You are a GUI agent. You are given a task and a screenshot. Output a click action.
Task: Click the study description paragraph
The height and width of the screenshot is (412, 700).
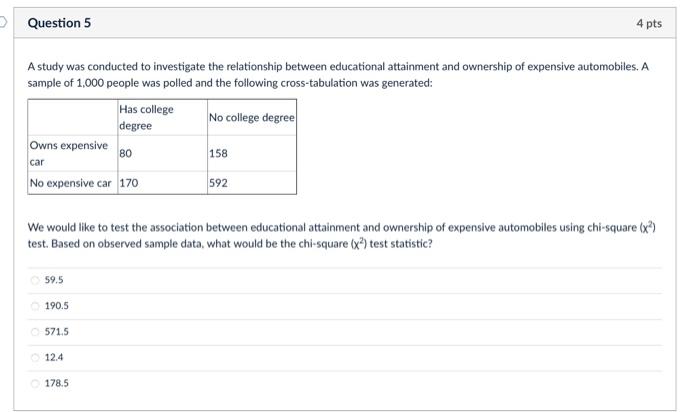click(x=338, y=75)
